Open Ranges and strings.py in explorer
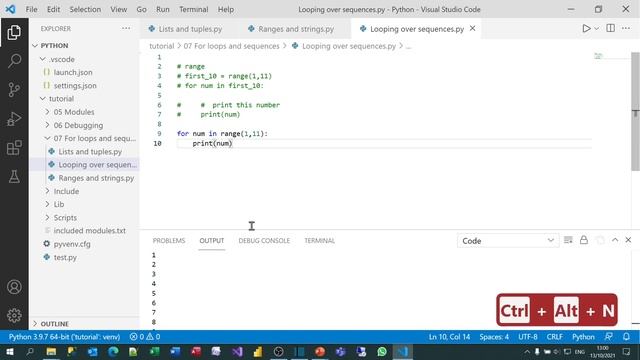Viewport: 640px width, 360px height. coord(85,178)
